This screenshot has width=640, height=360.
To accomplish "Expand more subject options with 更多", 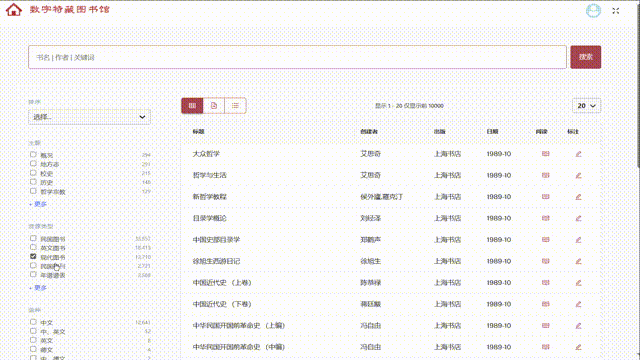I will tap(38, 204).
